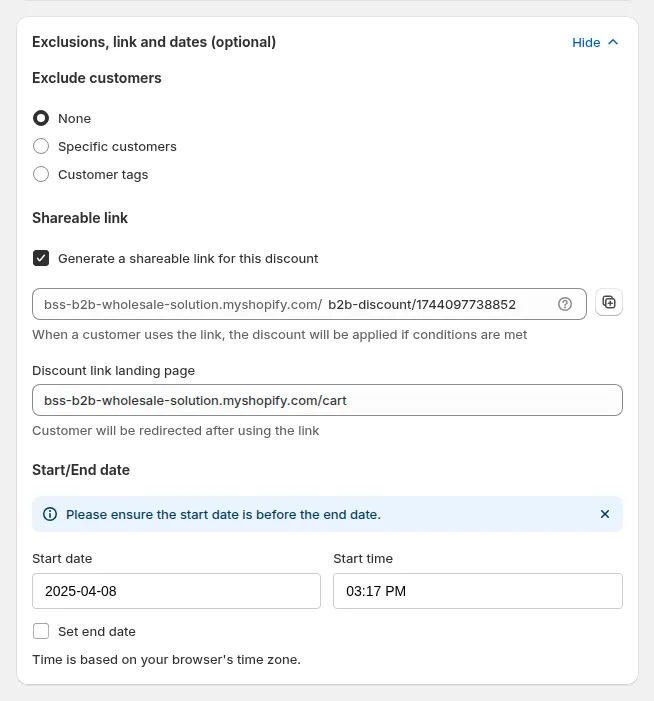
Task: Select the Customer tags radio button
Action: 41,174
